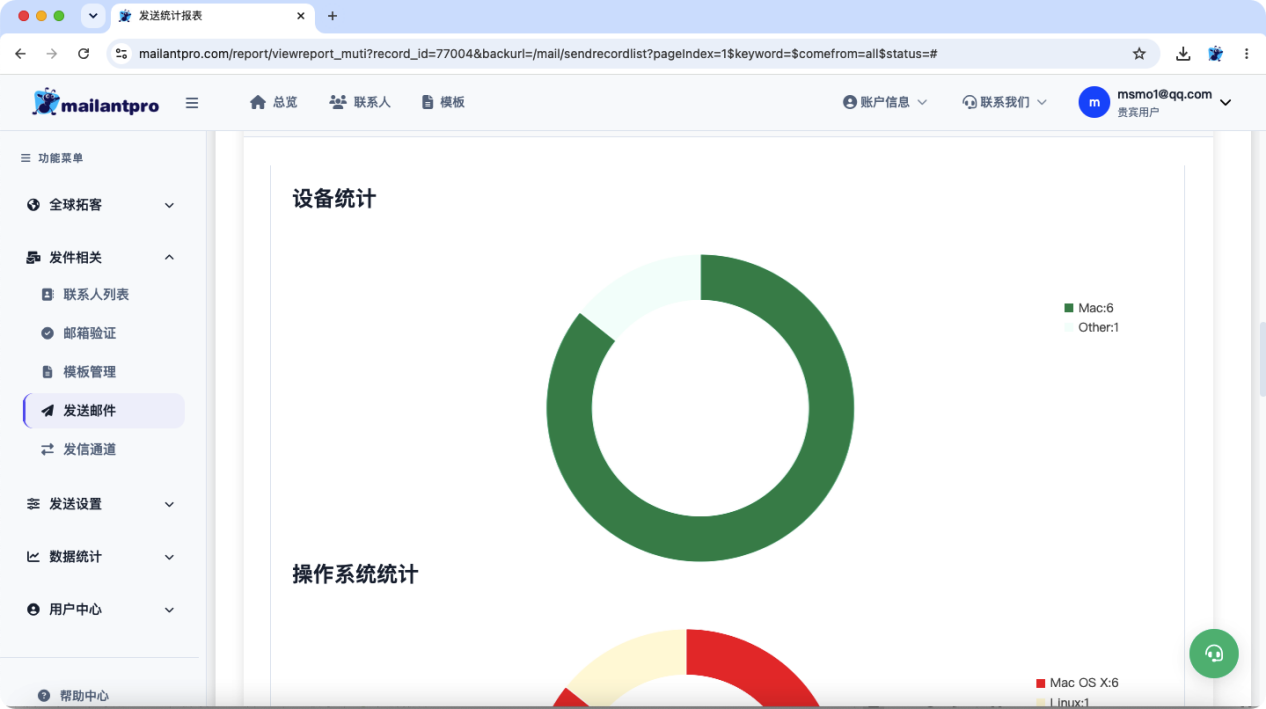Click the 发件相关 mailbox icon

[x=33, y=257]
